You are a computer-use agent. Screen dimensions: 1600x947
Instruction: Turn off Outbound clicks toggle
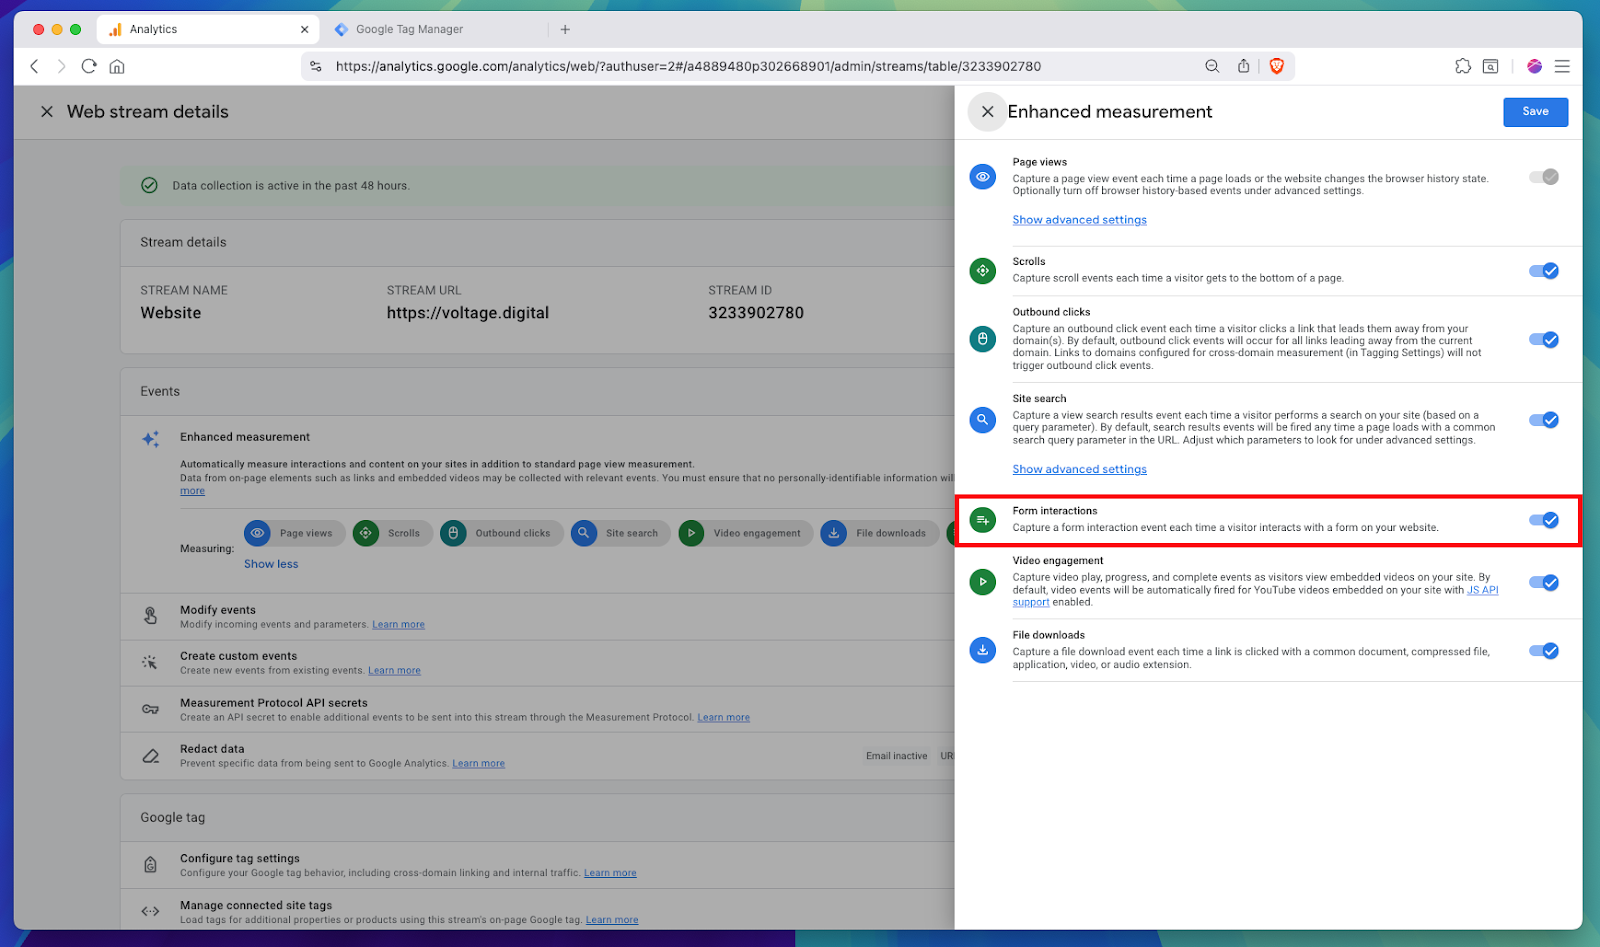[1544, 340]
